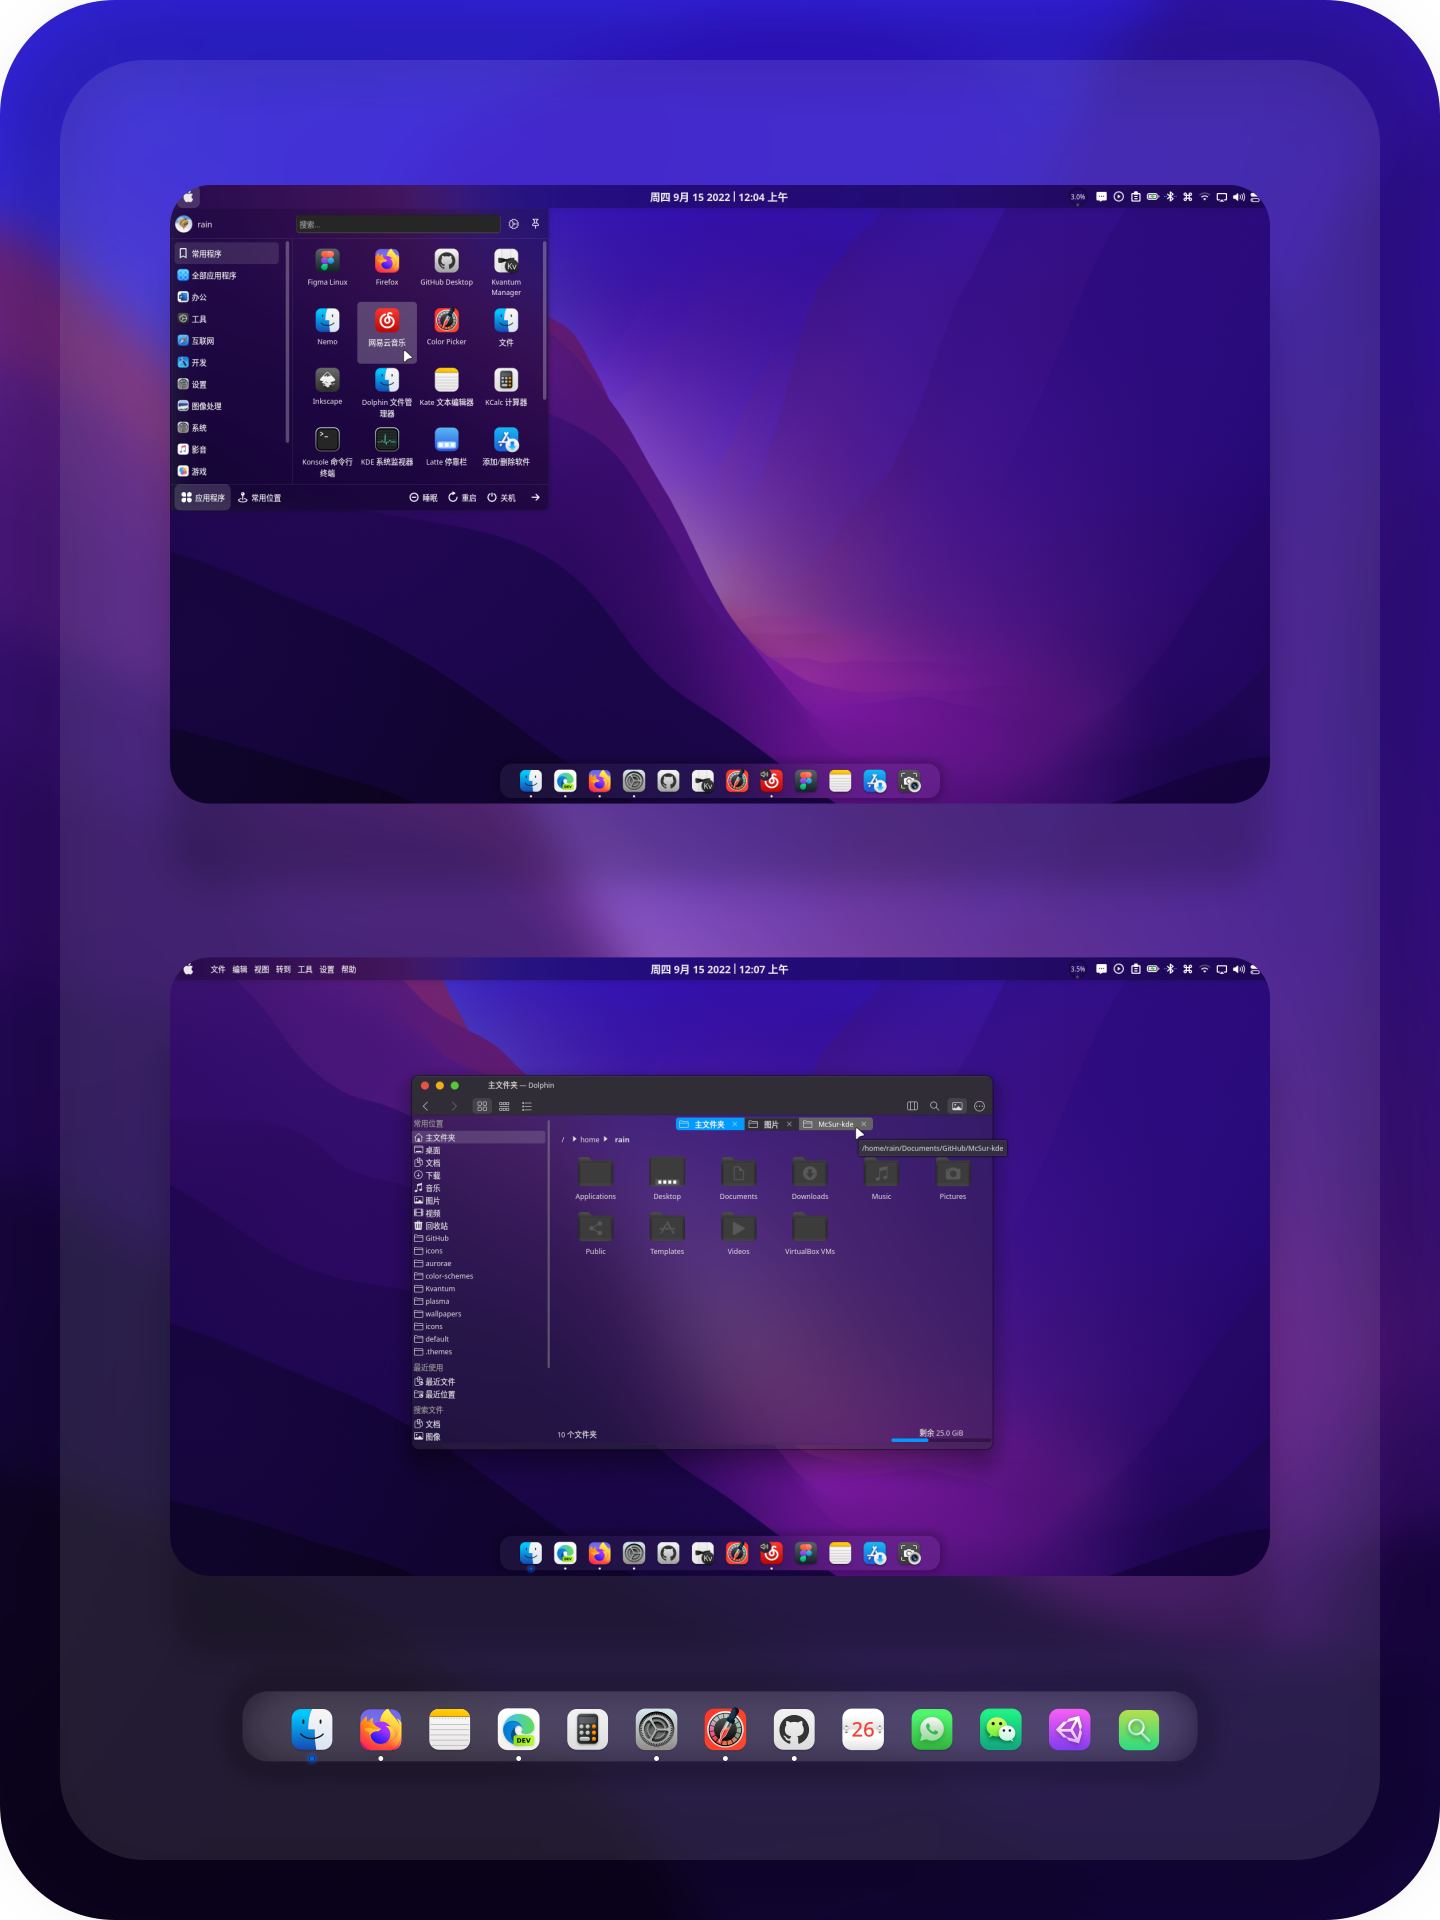This screenshot has height=1920, width=1440.
Task: Open the 游戏 category in launcher
Action: pyautogui.click(x=227, y=471)
